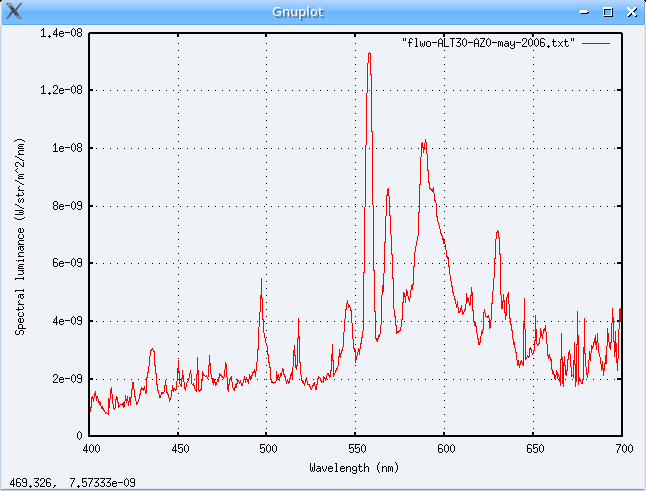Image resolution: width=646 pixels, height=491 pixels.
Task: Click the X11 window menu icon
Action: coord(12,12)
